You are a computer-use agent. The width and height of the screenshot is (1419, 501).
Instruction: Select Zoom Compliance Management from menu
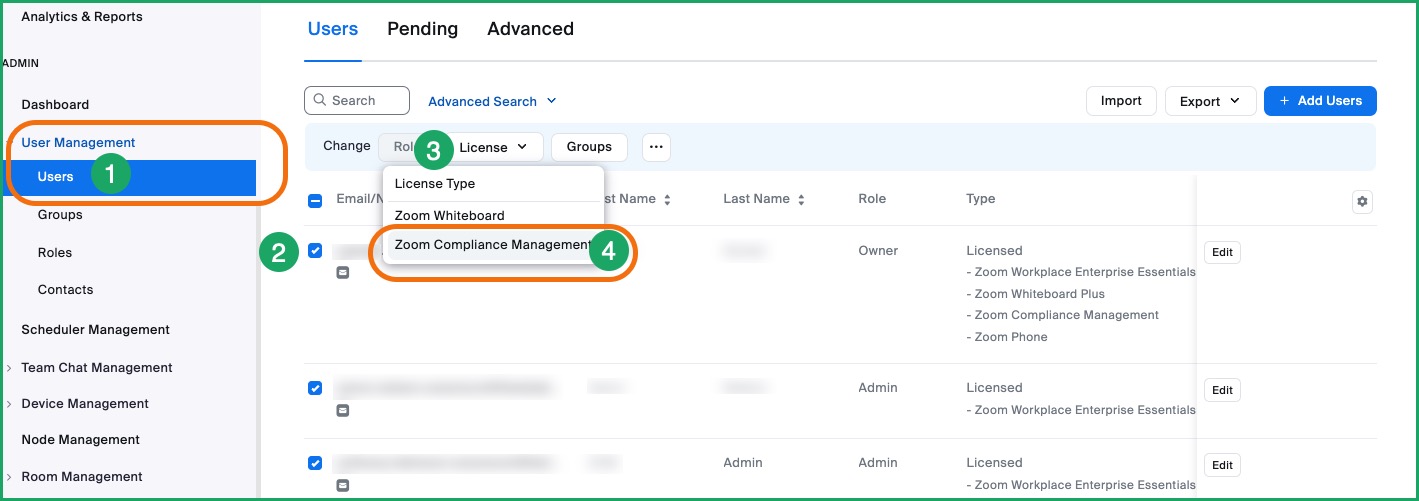pos(492,245)
